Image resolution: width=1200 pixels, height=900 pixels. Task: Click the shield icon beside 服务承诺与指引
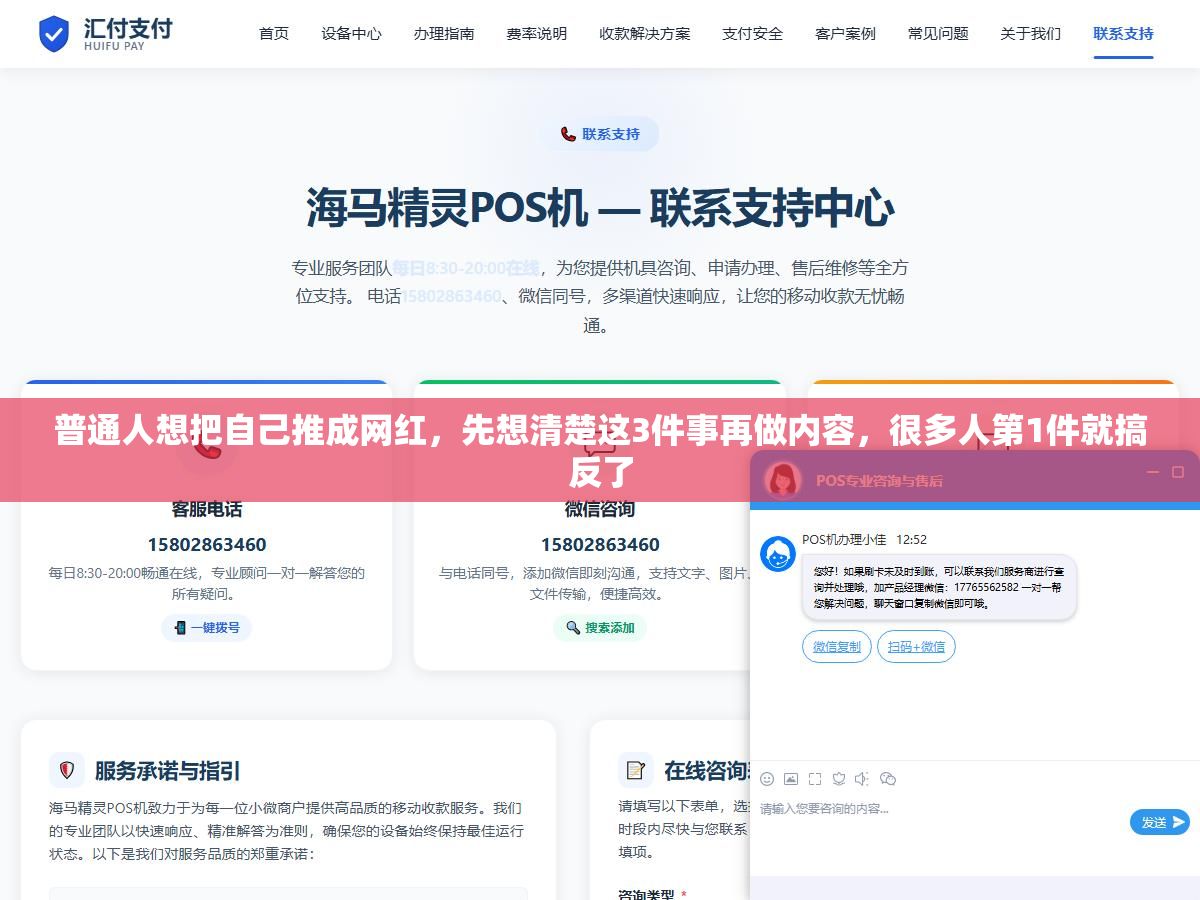click(67, 770)
